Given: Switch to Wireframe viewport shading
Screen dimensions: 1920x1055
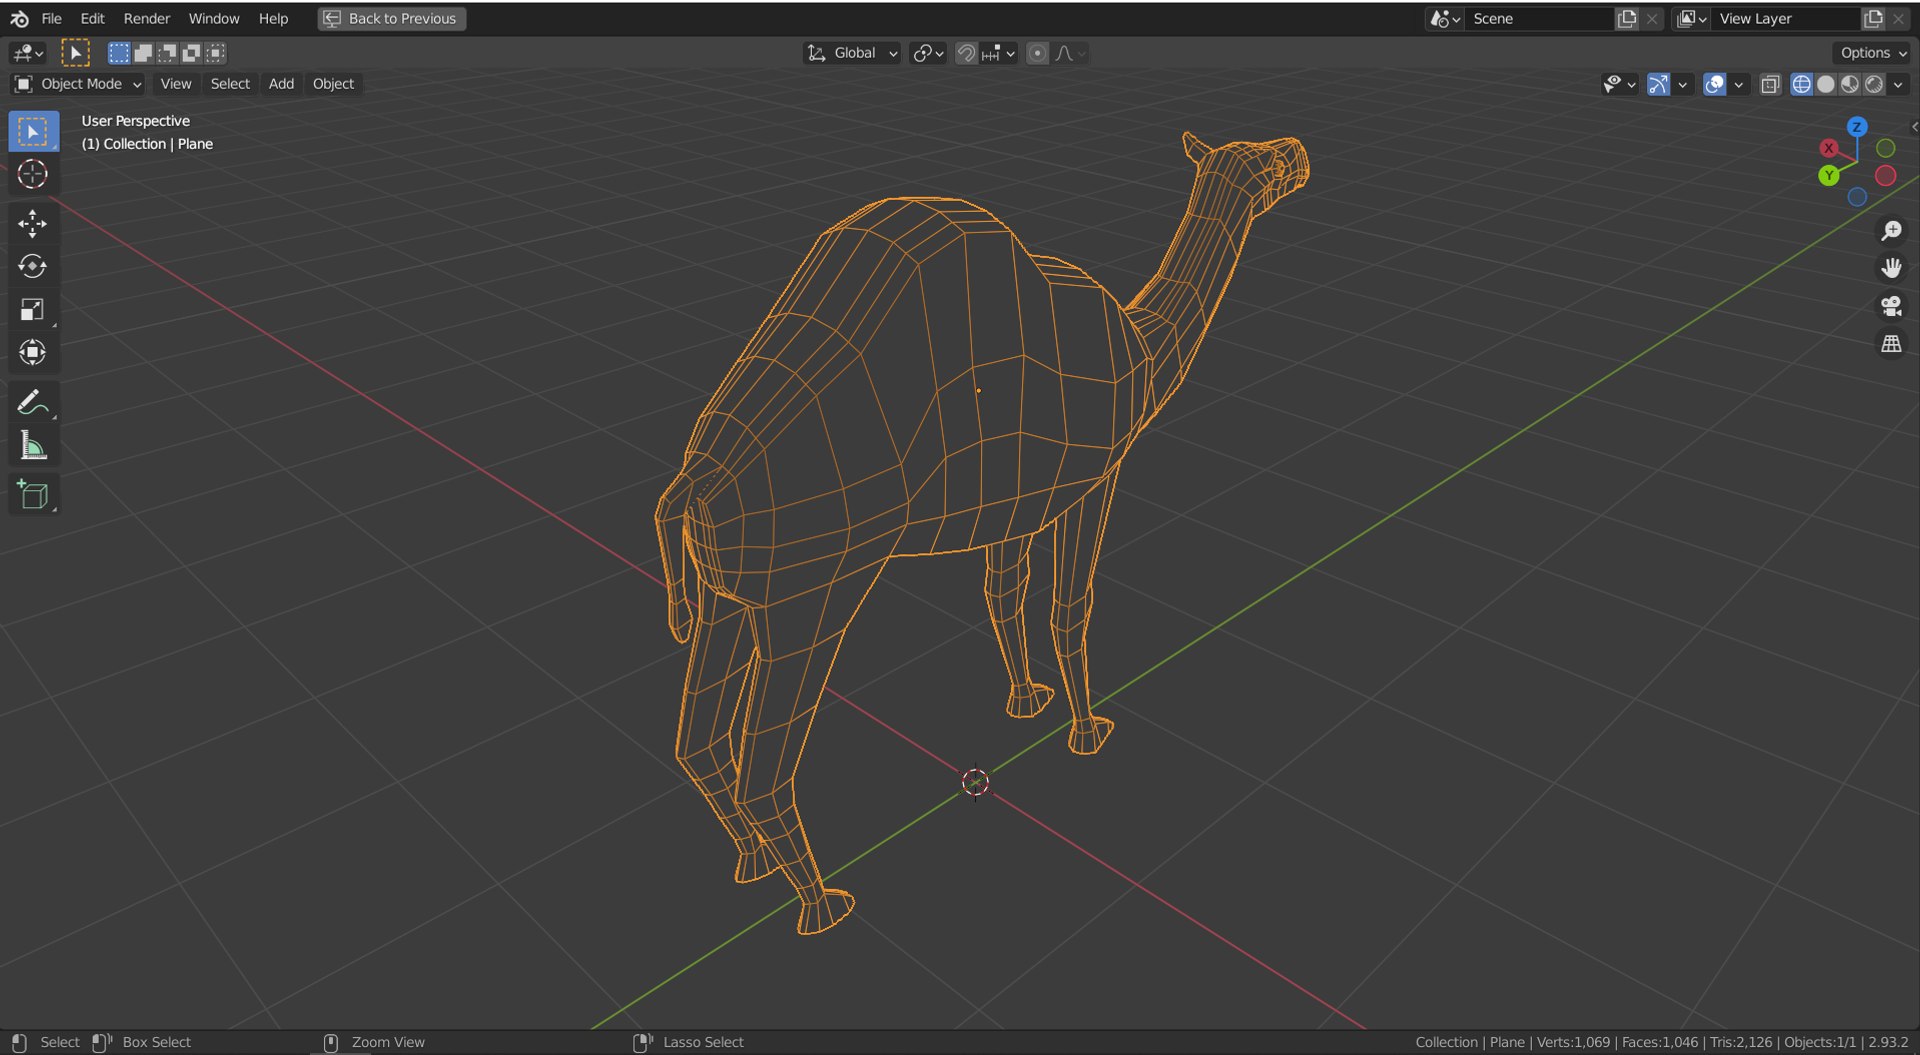Looking at the screenshot, I should [1801, 84].
